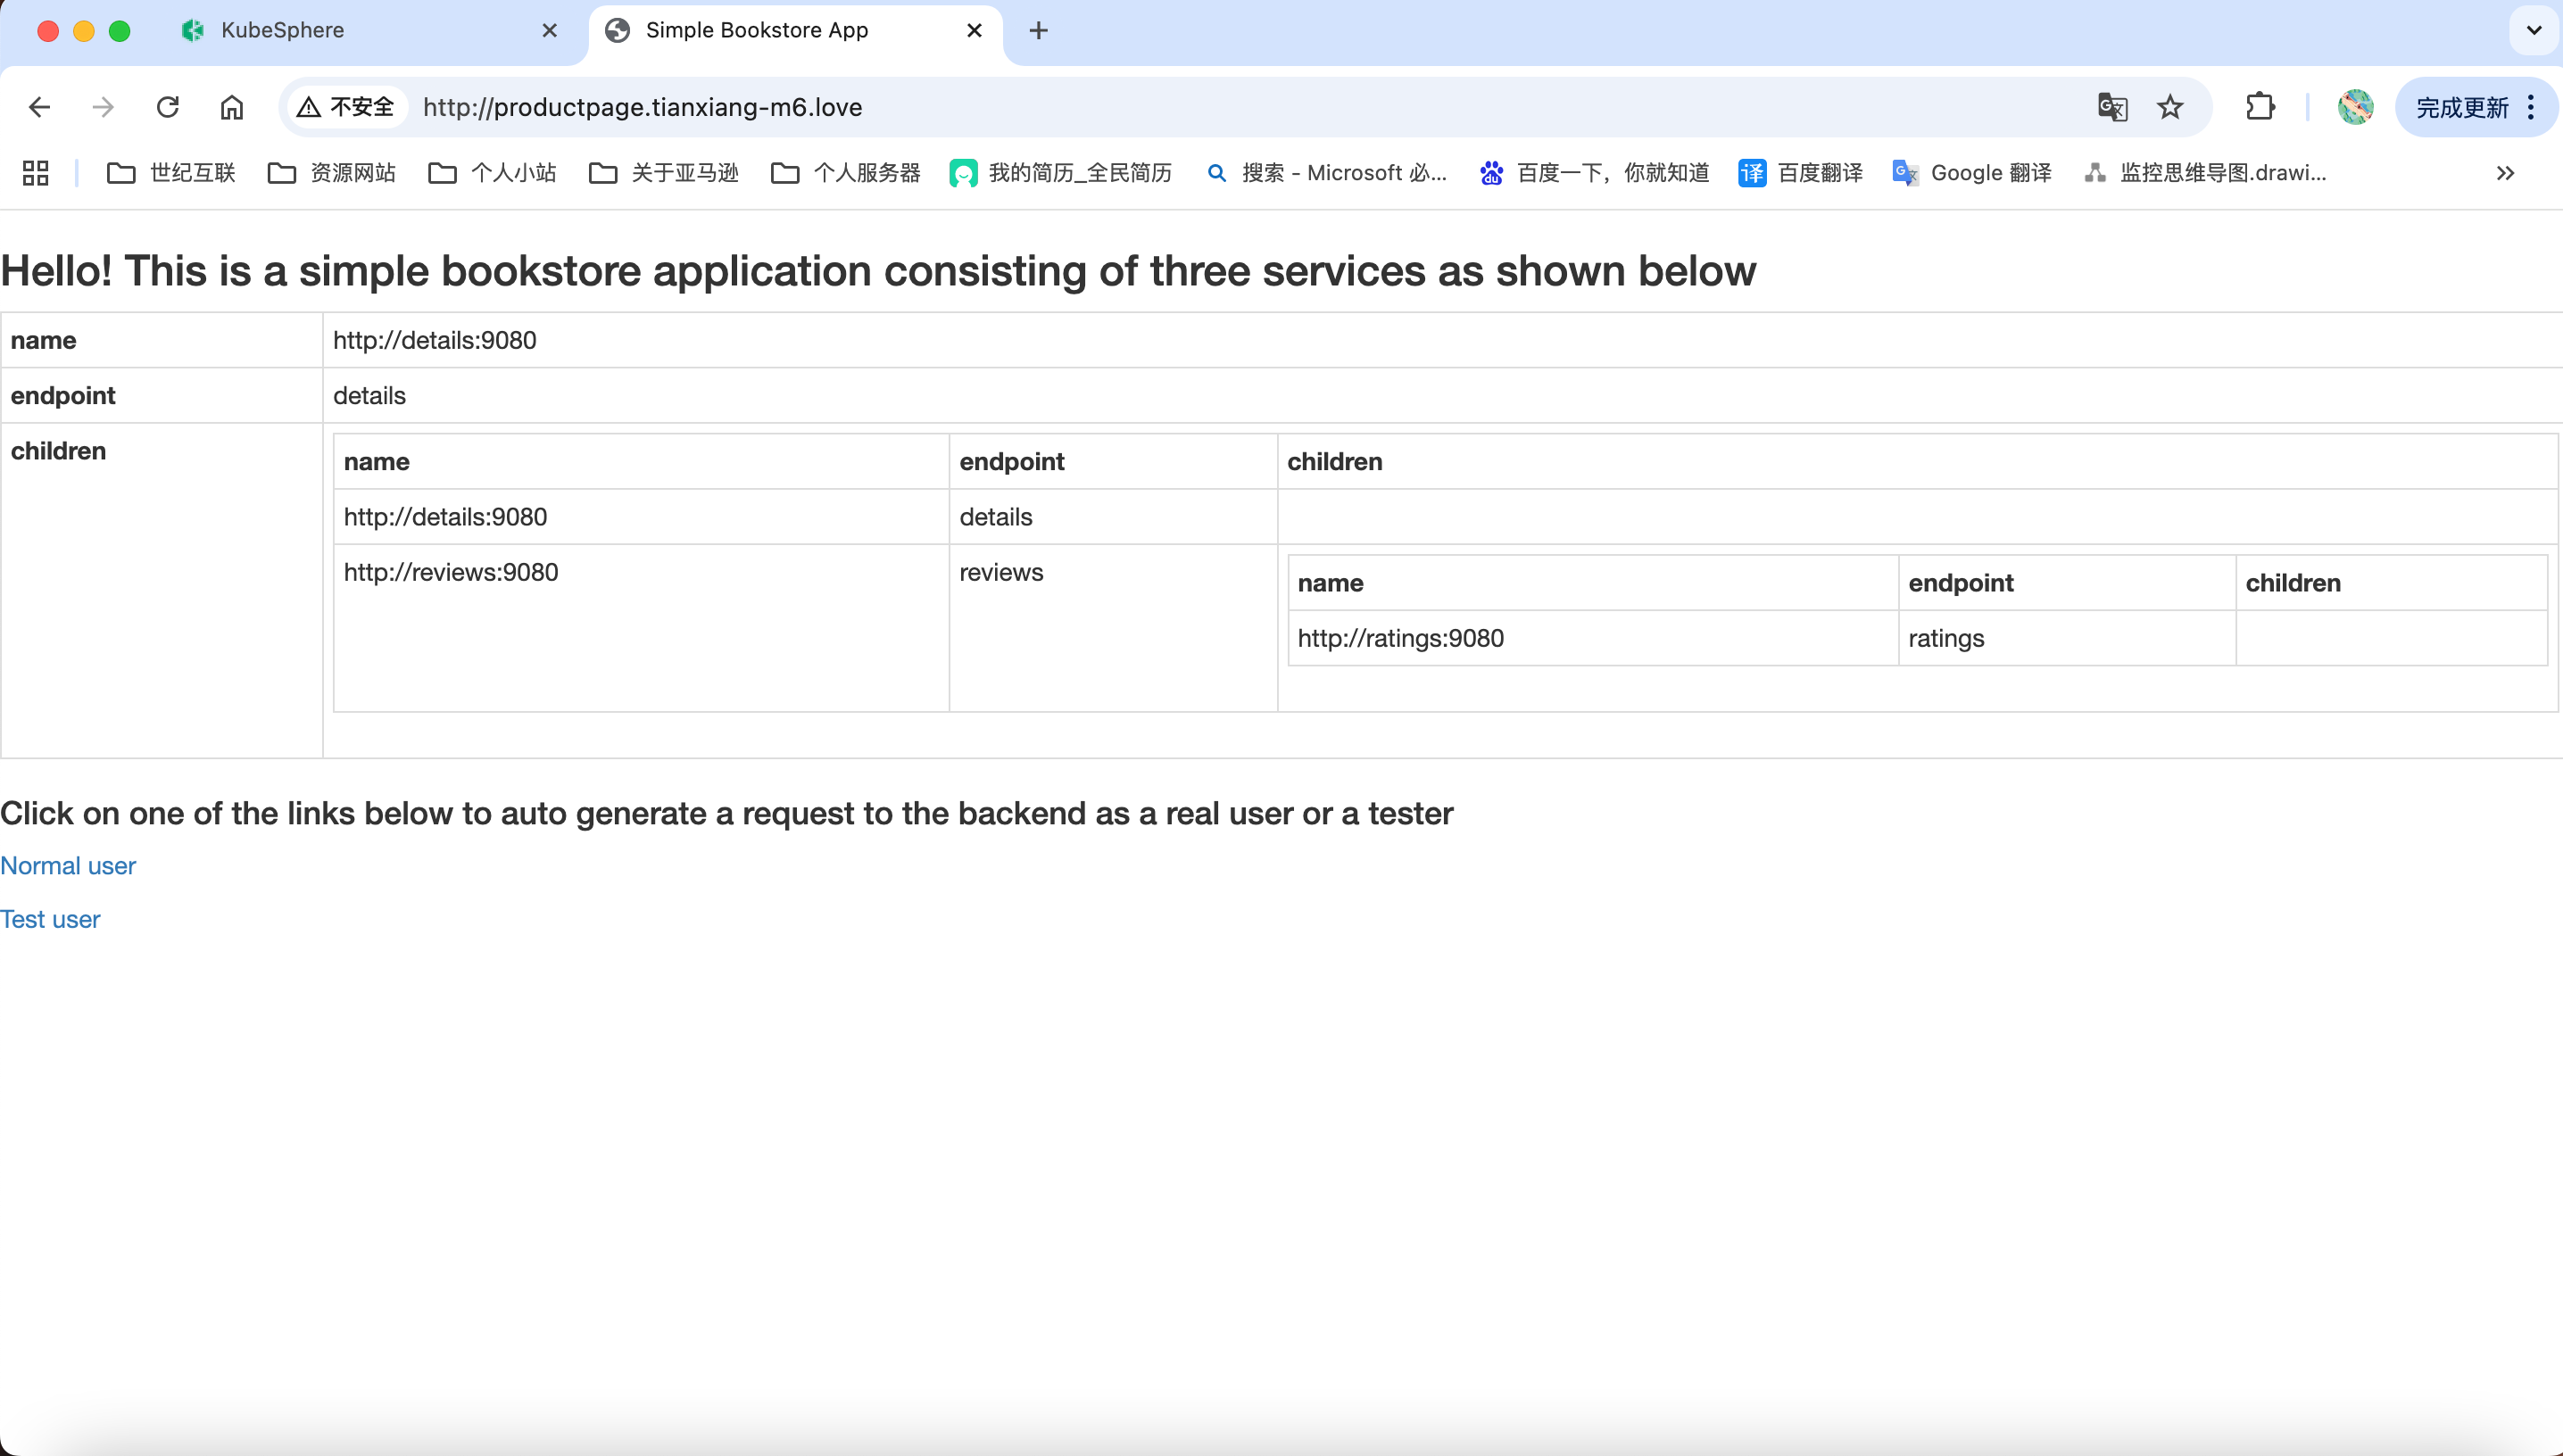The width and height of the screenshot is (2563, 1456).
Task: Show more bookmarks via double chevron
Action: click(2504, 173)
